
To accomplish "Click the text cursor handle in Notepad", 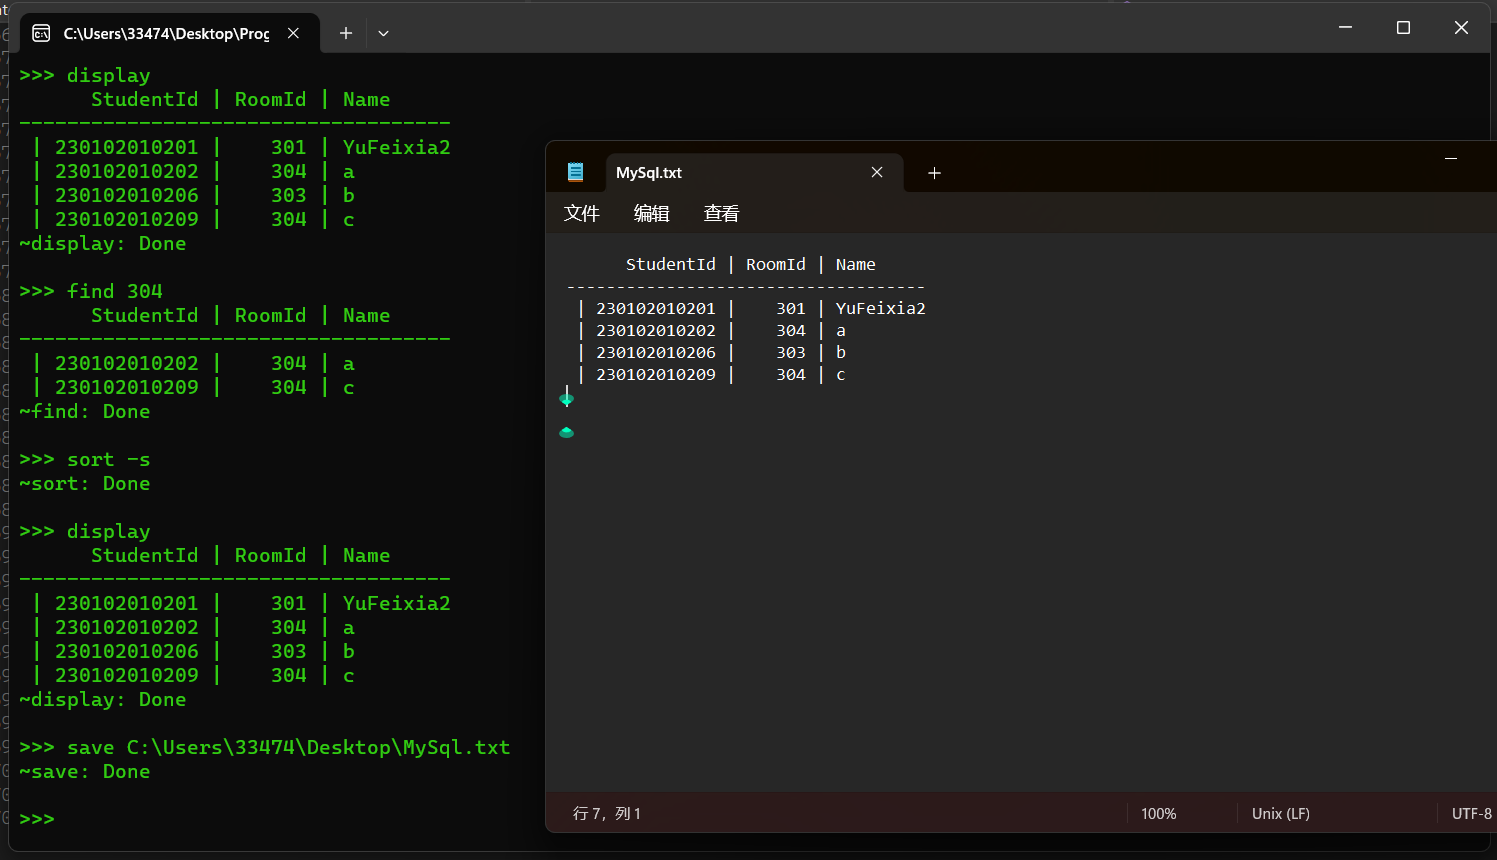I will (x=567, y=397).
